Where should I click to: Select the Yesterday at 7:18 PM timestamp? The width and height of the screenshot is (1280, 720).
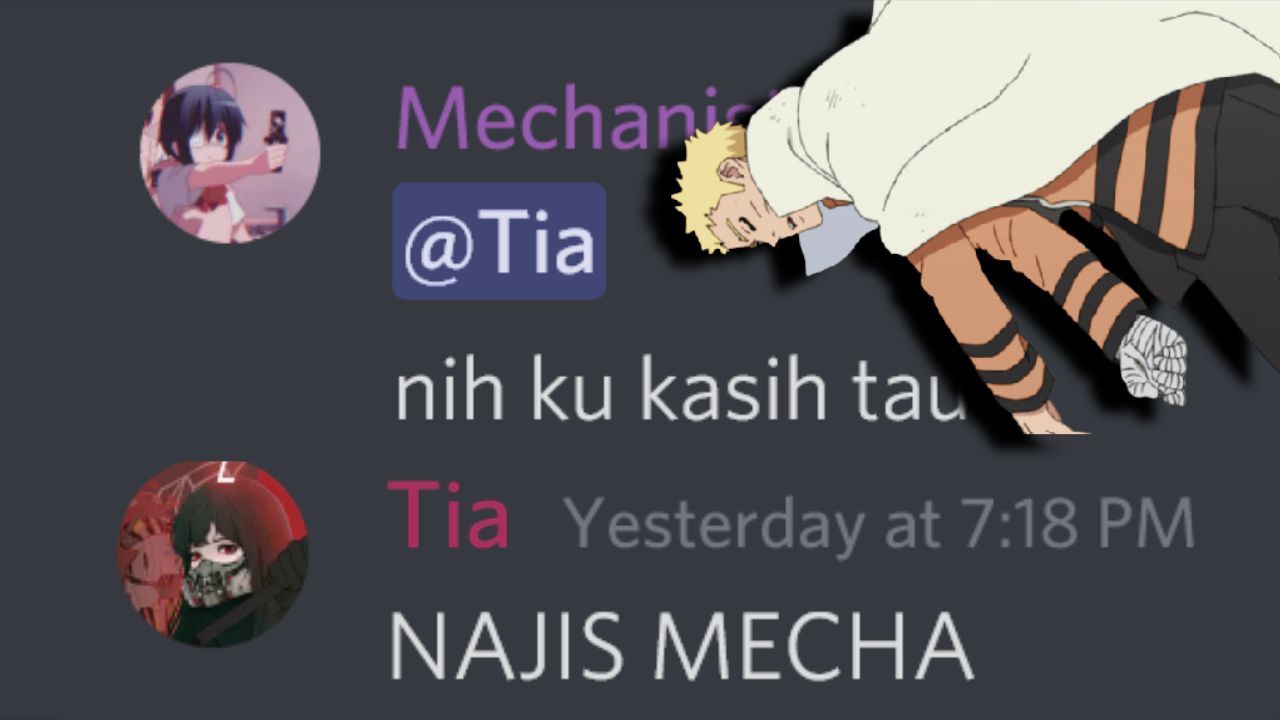(879, 522)
